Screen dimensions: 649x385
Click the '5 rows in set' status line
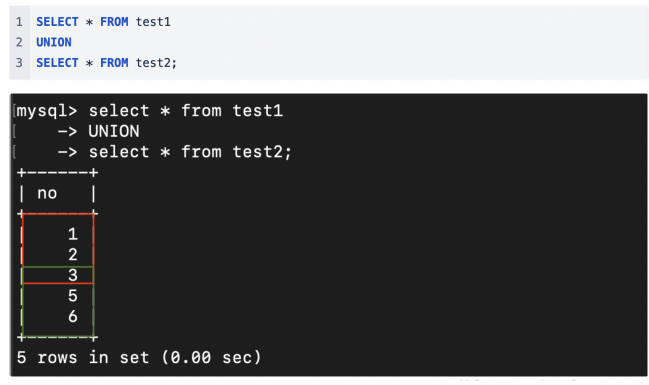[x=139, y=358]
